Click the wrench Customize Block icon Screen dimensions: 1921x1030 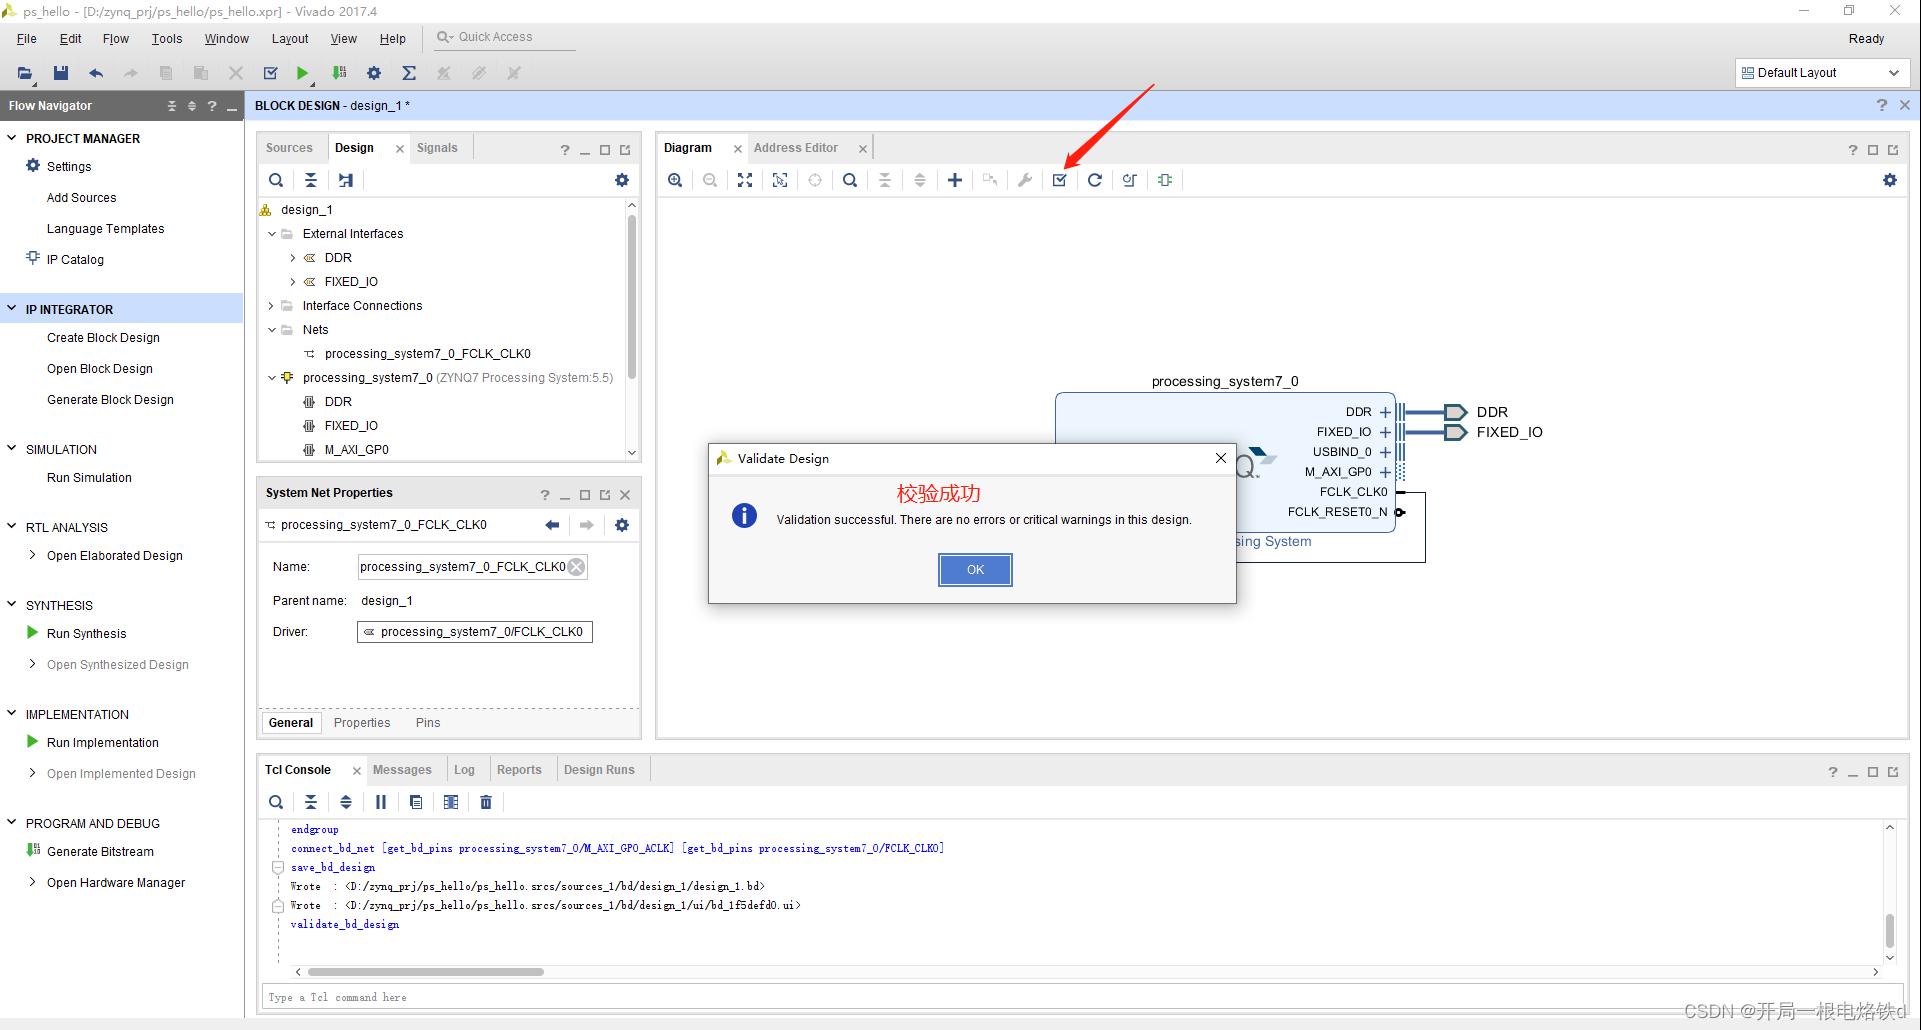[1025, 180]
